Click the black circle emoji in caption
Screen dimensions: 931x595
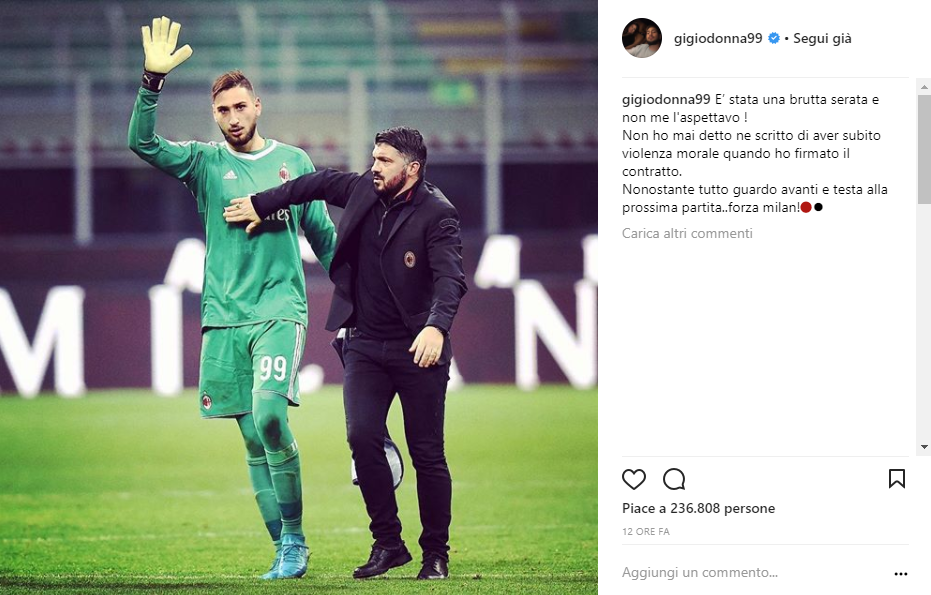click(x=818, y=207)
